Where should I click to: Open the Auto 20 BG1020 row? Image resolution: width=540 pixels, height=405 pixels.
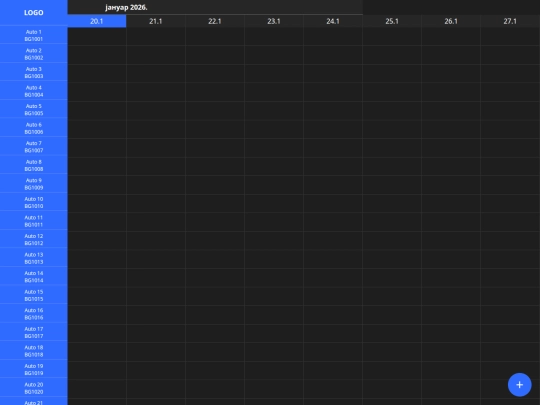(x=34, y=388)
